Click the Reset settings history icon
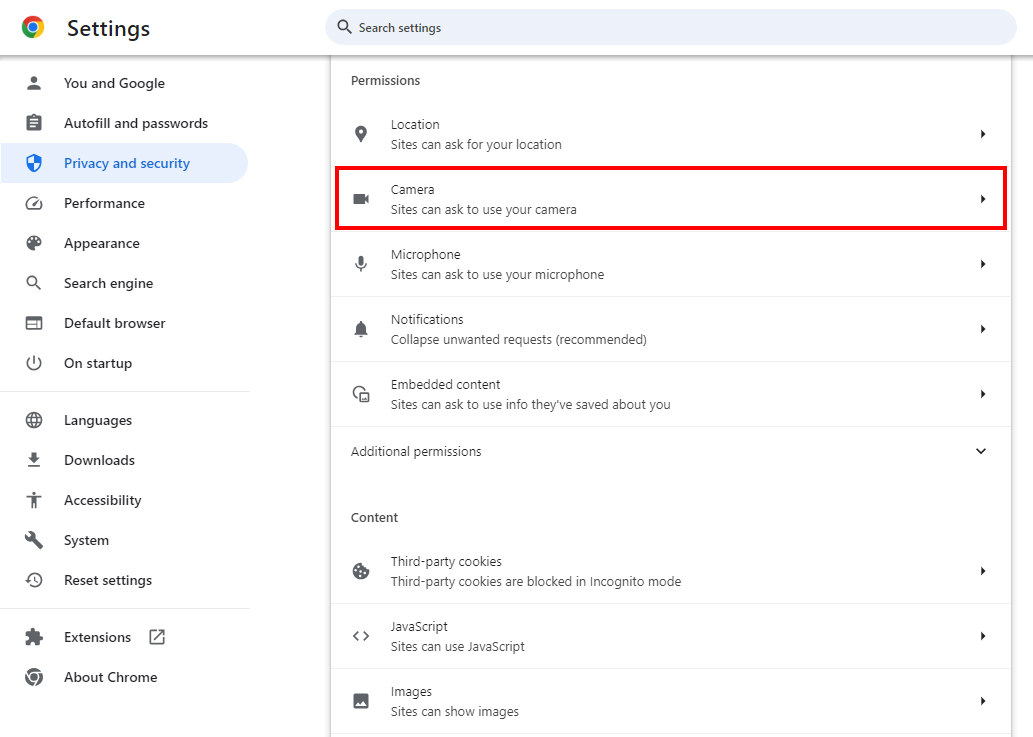The image size is (1033, 737). coord(34,580)
